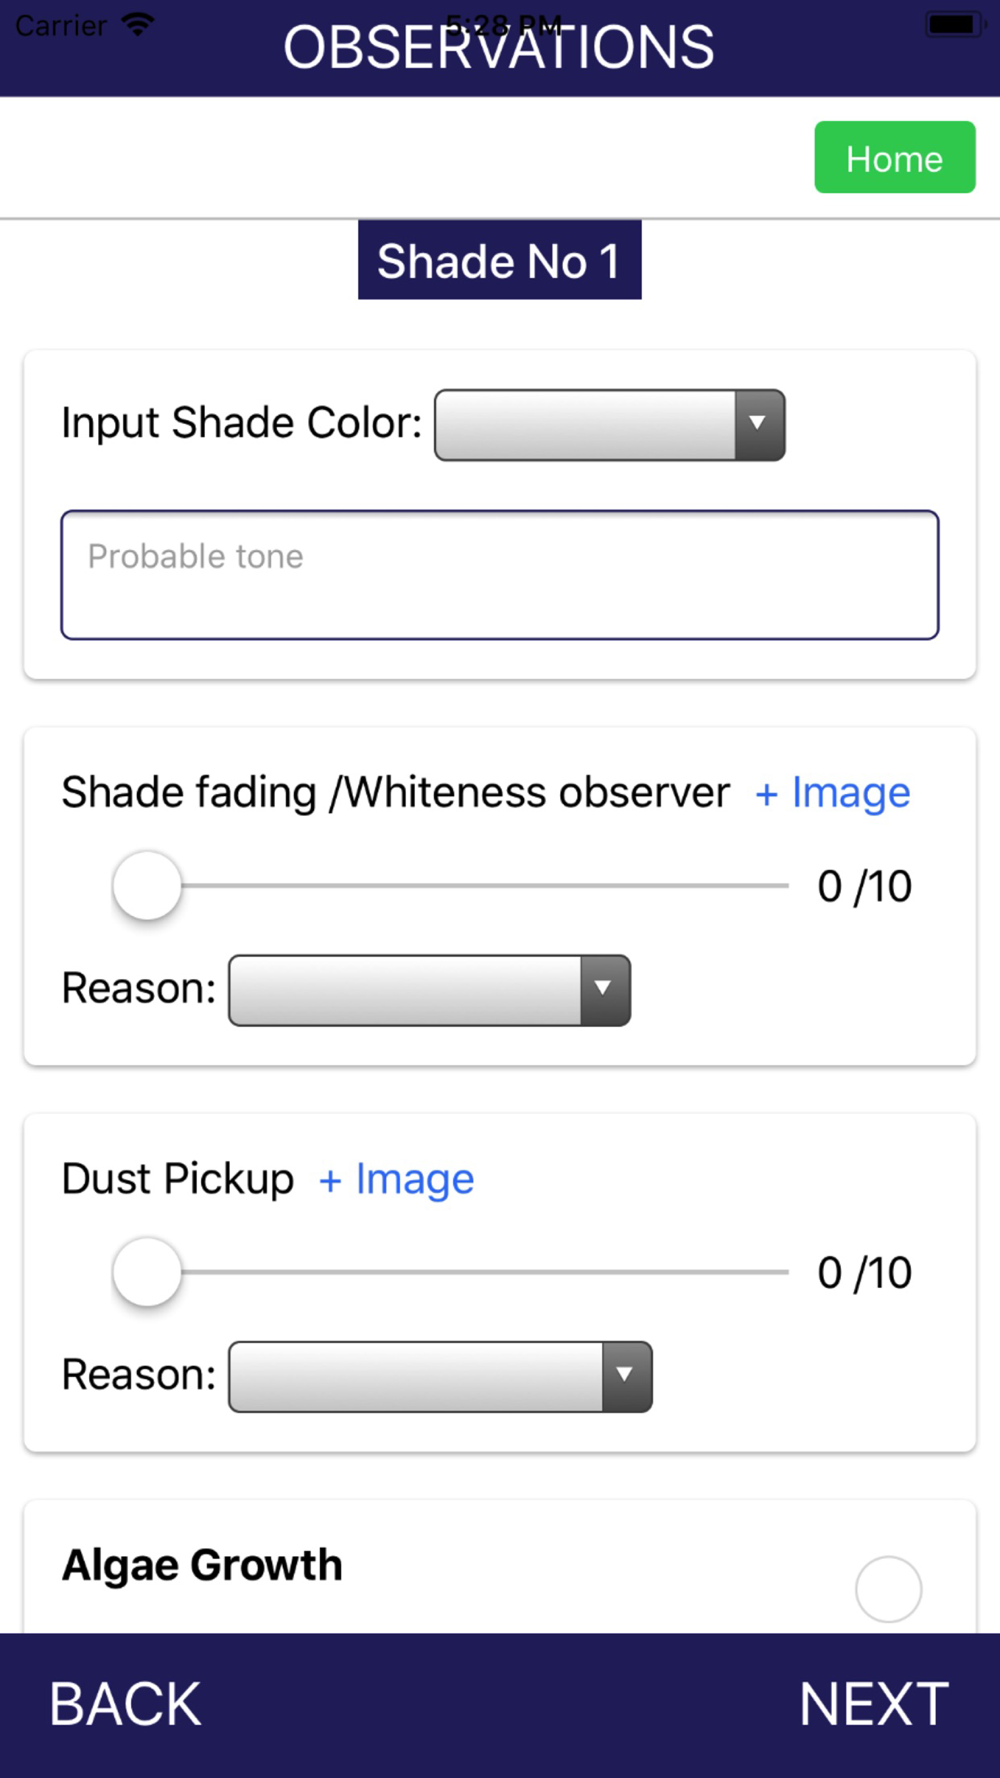The width and height of the screenshot is (1000, 1778).
Task: Click the Input Shade Color dropdown arrow
Action: (759, 425)
